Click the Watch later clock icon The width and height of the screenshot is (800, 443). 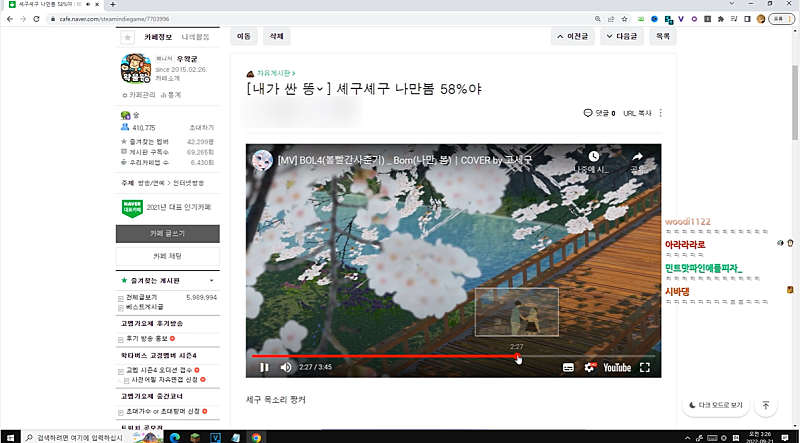click(x=593, y=156)
